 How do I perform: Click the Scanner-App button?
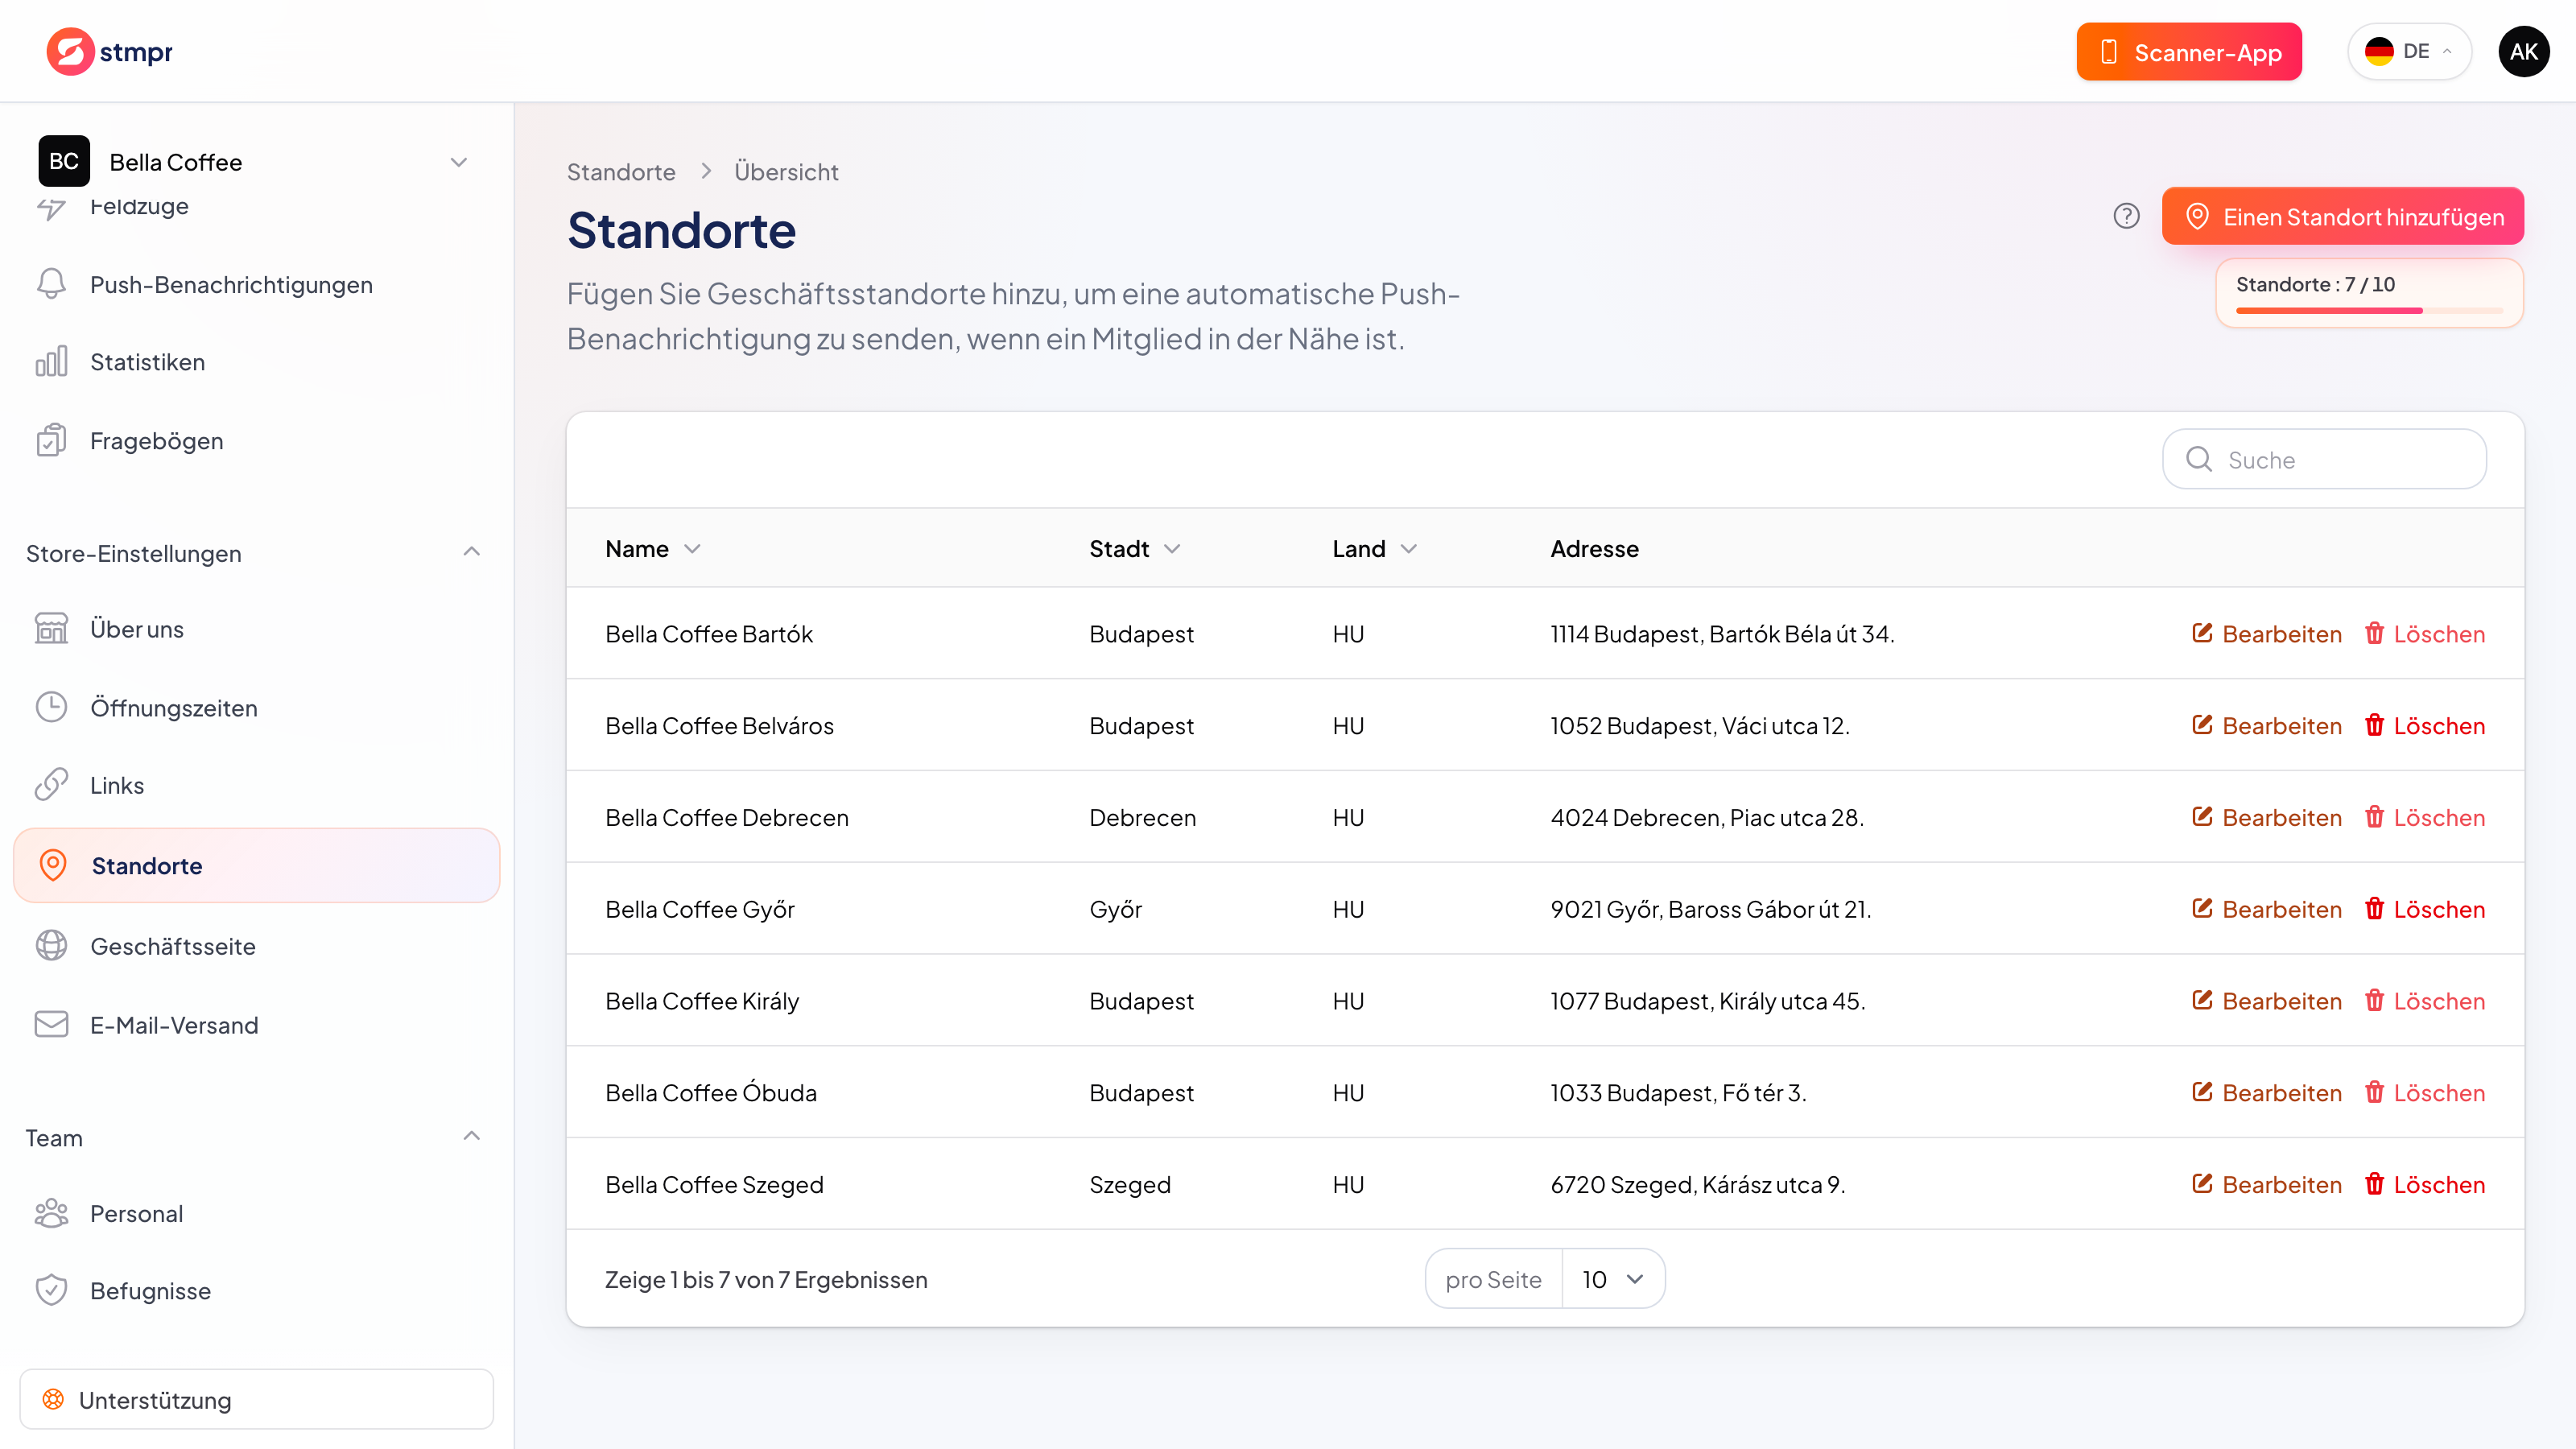pyautogui.click(x=2188, y=51)
